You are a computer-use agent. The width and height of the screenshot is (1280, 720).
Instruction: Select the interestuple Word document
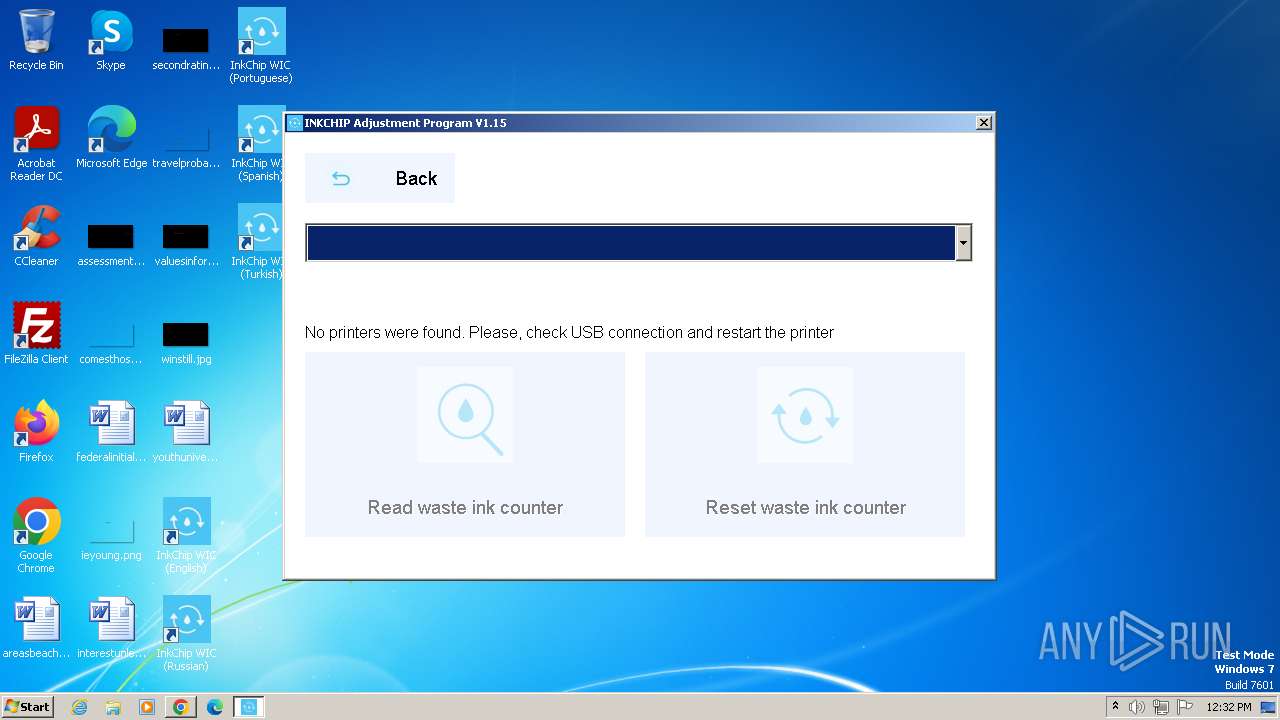pos(111,628)
